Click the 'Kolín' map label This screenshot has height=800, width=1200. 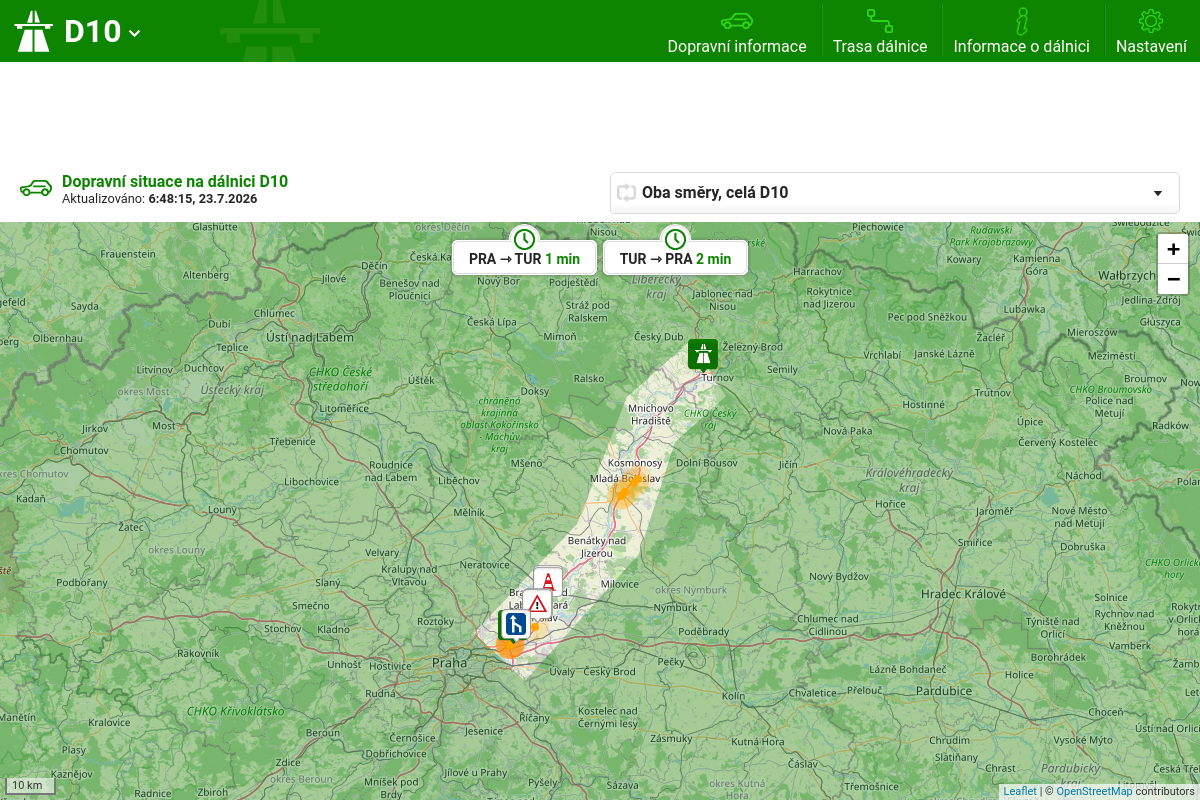pyautogui.click(x=733, y=696)
